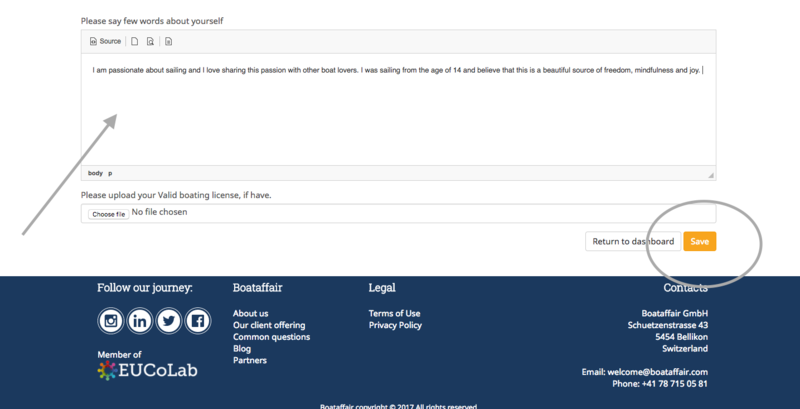The width and height of the screenshot is (800, 409).
Task: Click the welcome@boataffair.com email address
Action: 657,372
